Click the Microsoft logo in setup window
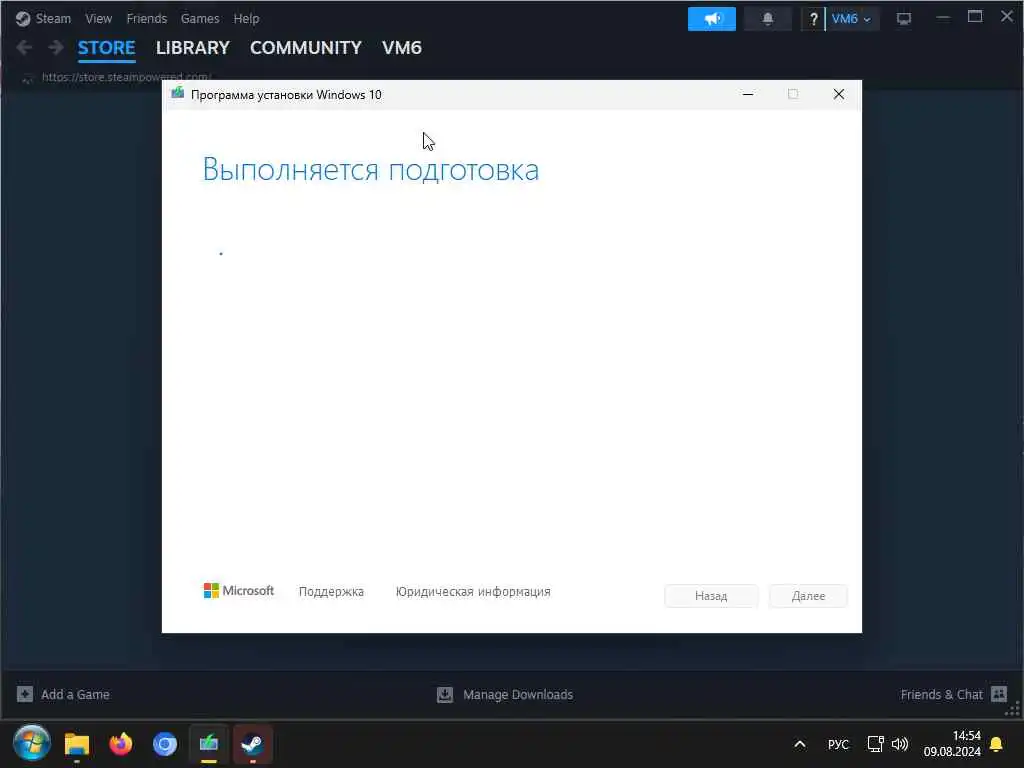The height and width of the screenshot is (768, 1024). click(x=239, y=590)
